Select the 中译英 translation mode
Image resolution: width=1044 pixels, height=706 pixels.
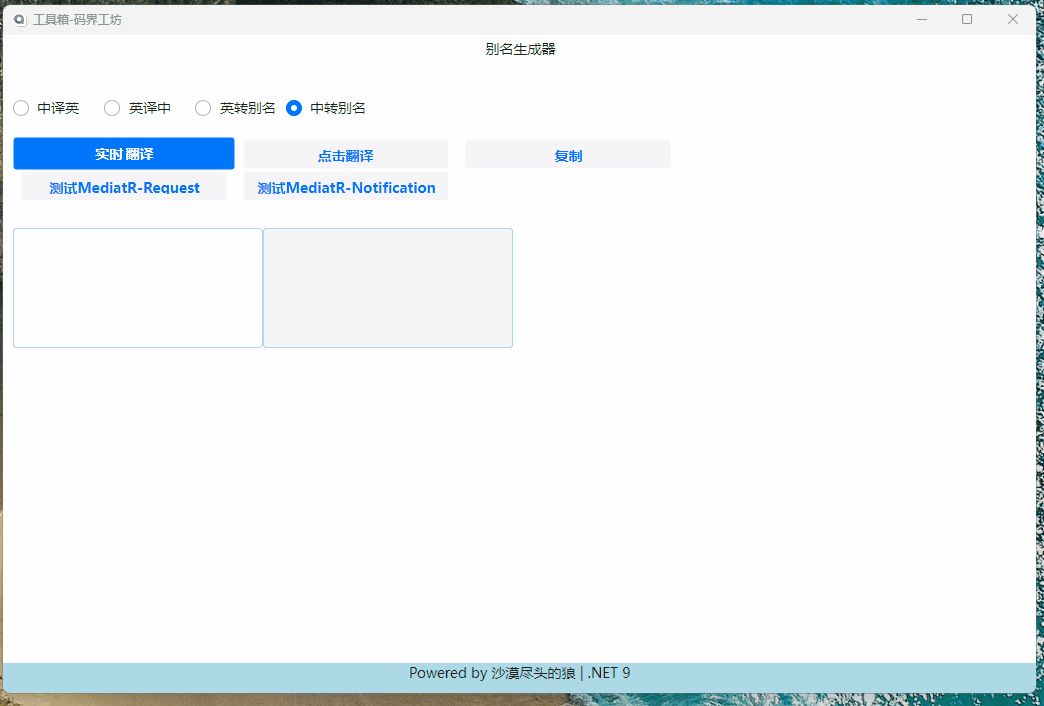coord(21,108)
